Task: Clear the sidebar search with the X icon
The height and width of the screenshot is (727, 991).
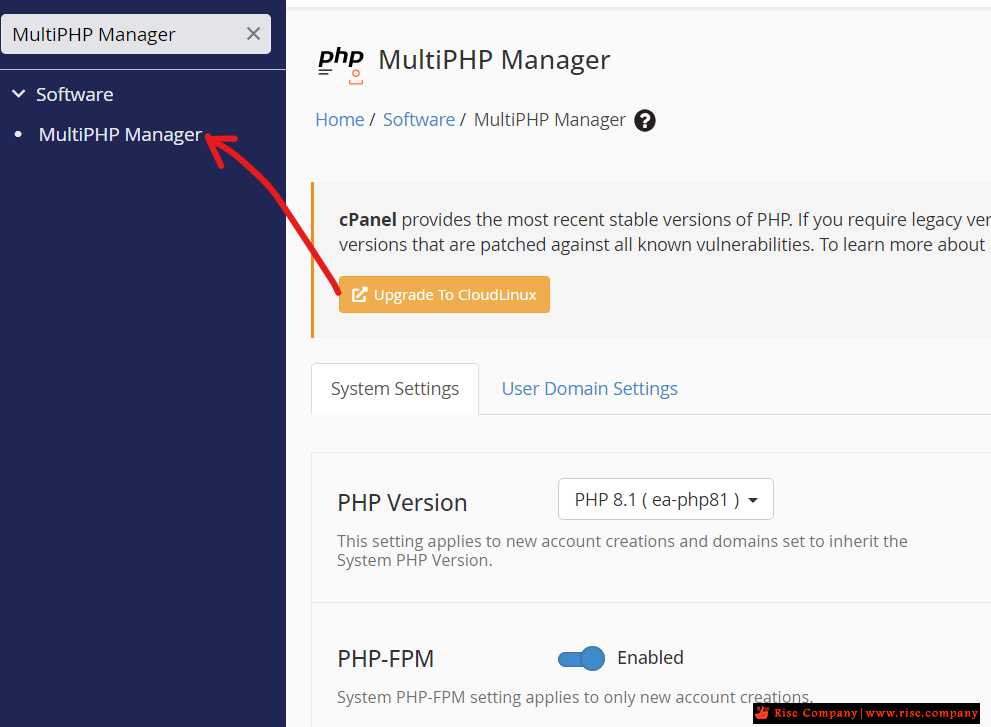Action: coord(253,34)
